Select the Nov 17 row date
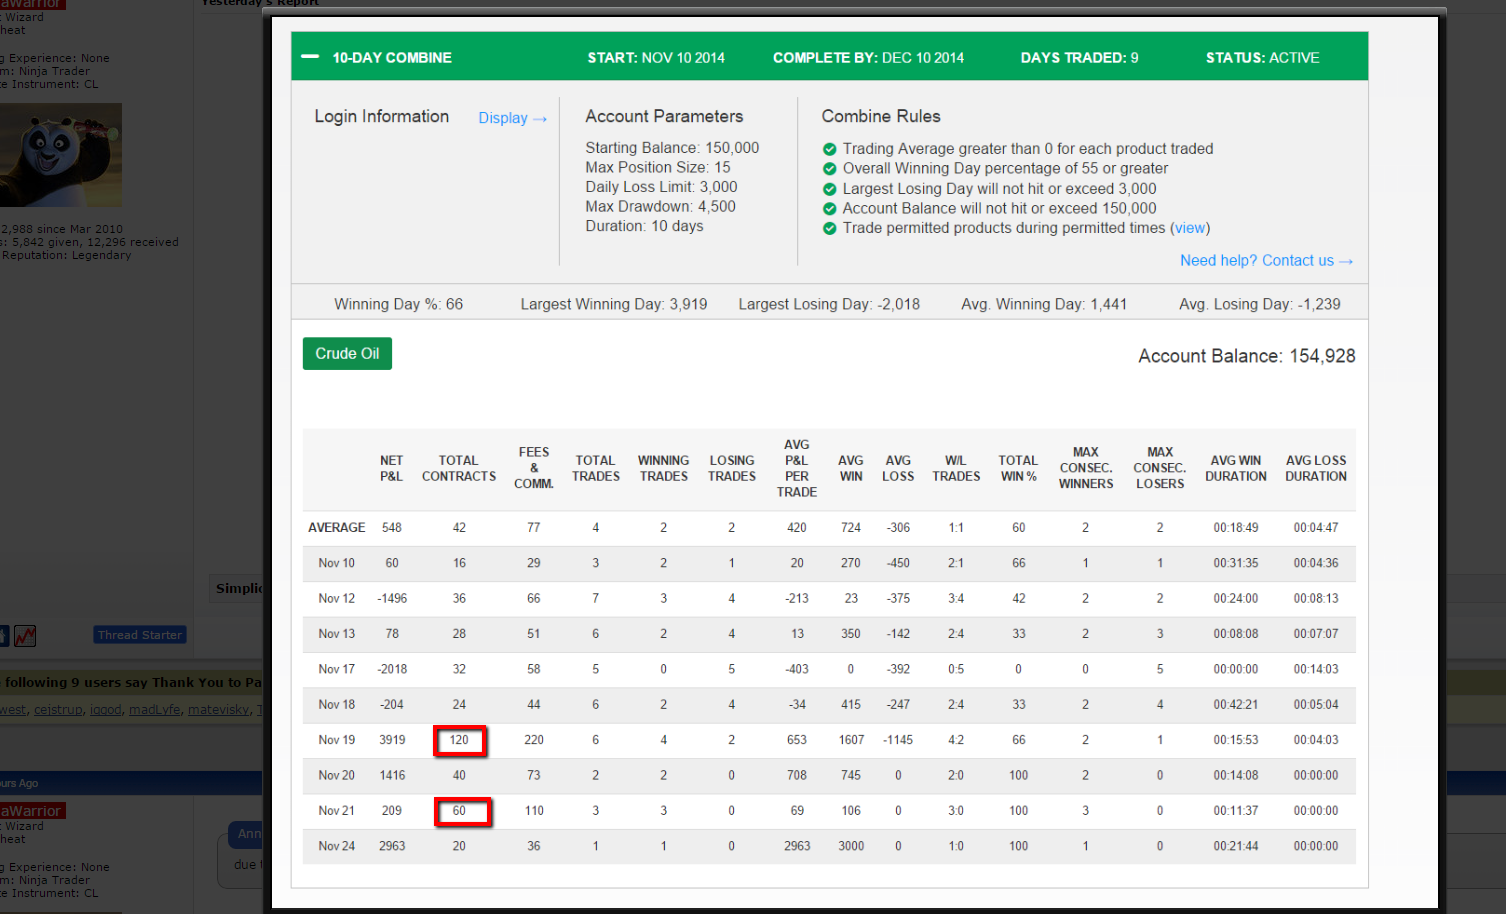The height and width of the screenshot is (914, 1506). coord(337,669)
